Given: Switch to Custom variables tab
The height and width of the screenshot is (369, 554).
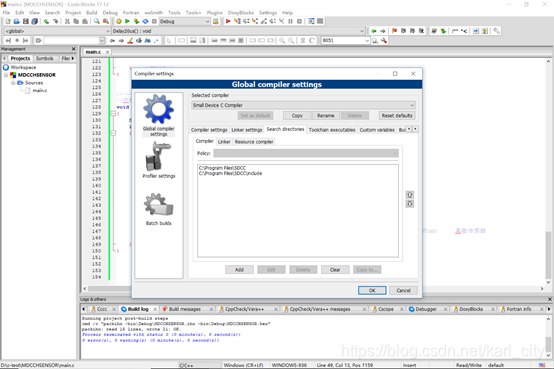Looking at the screenshot, I should 377,130.
